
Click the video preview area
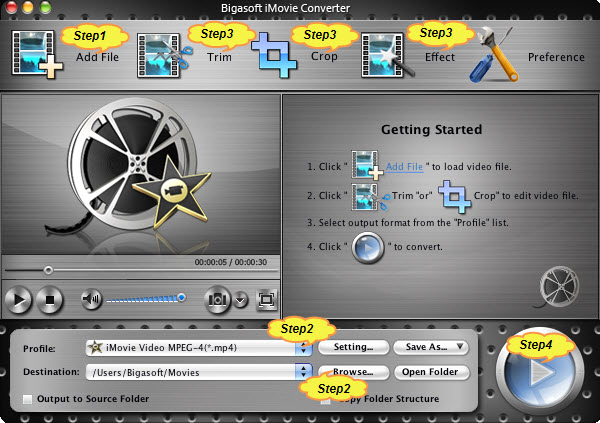(x=141, y=174)
